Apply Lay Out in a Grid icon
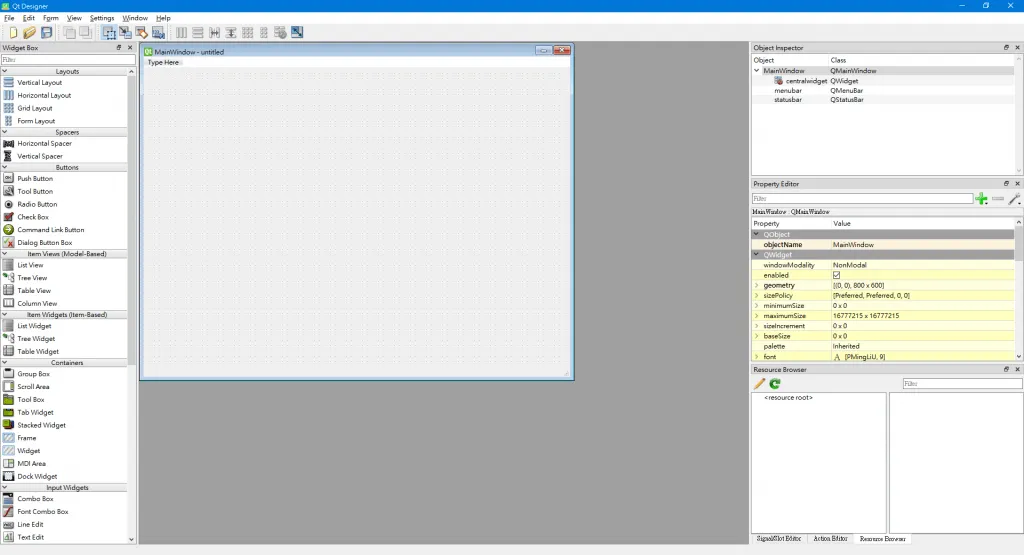This screenshot has width=1024, height=555. coord(247,33)
